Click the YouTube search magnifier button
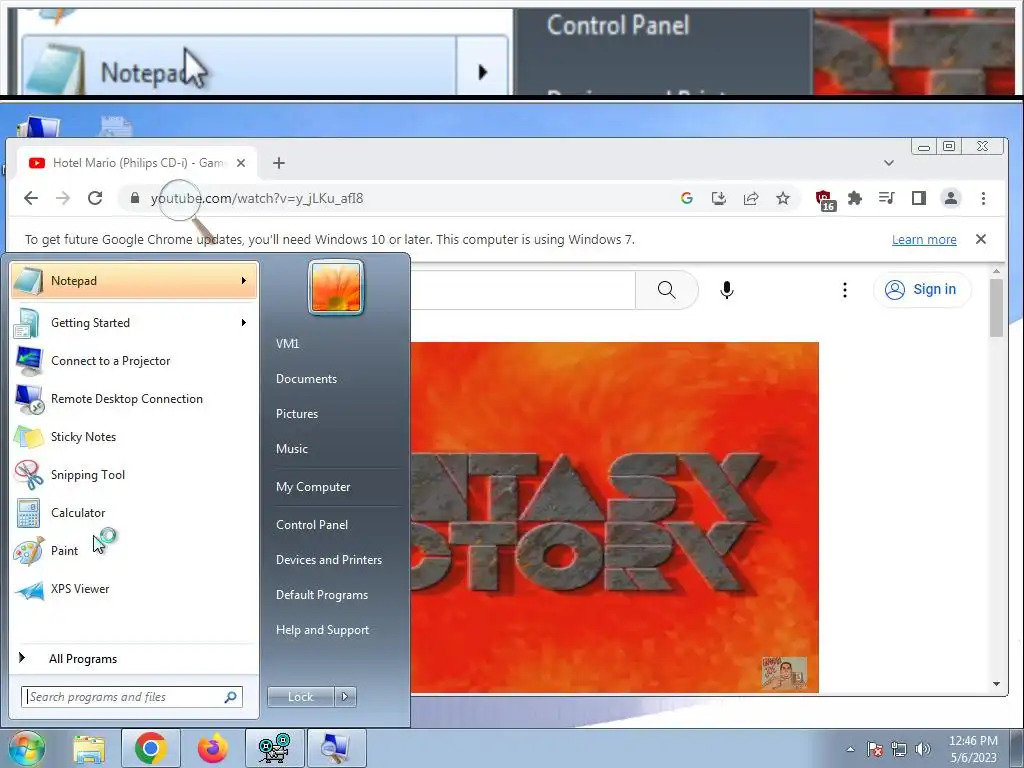1024x768 pixels. click(x=667, y=289)
